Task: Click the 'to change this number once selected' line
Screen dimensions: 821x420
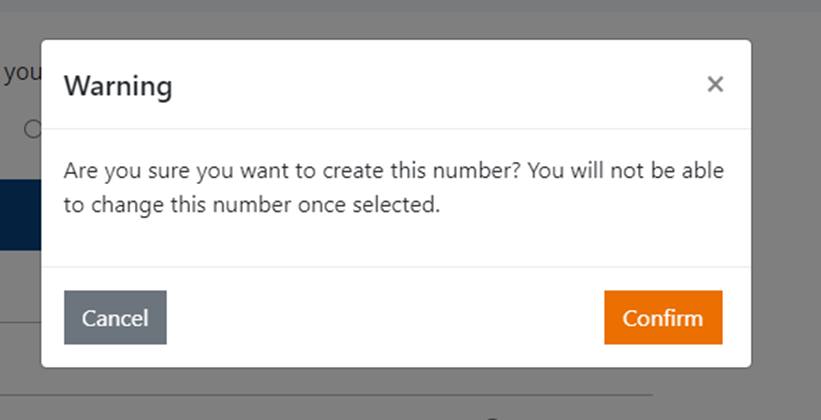Action: pos(251,207)
